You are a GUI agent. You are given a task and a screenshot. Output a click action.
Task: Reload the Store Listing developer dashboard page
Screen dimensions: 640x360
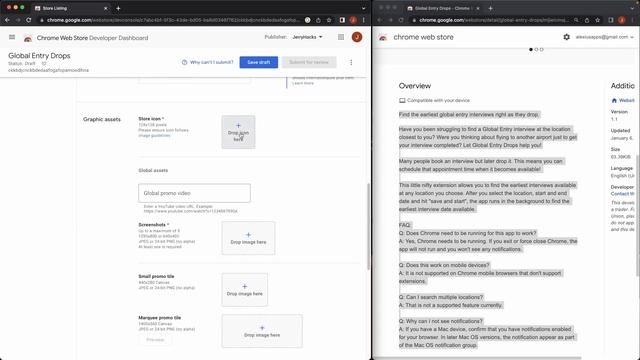[29, 20]
